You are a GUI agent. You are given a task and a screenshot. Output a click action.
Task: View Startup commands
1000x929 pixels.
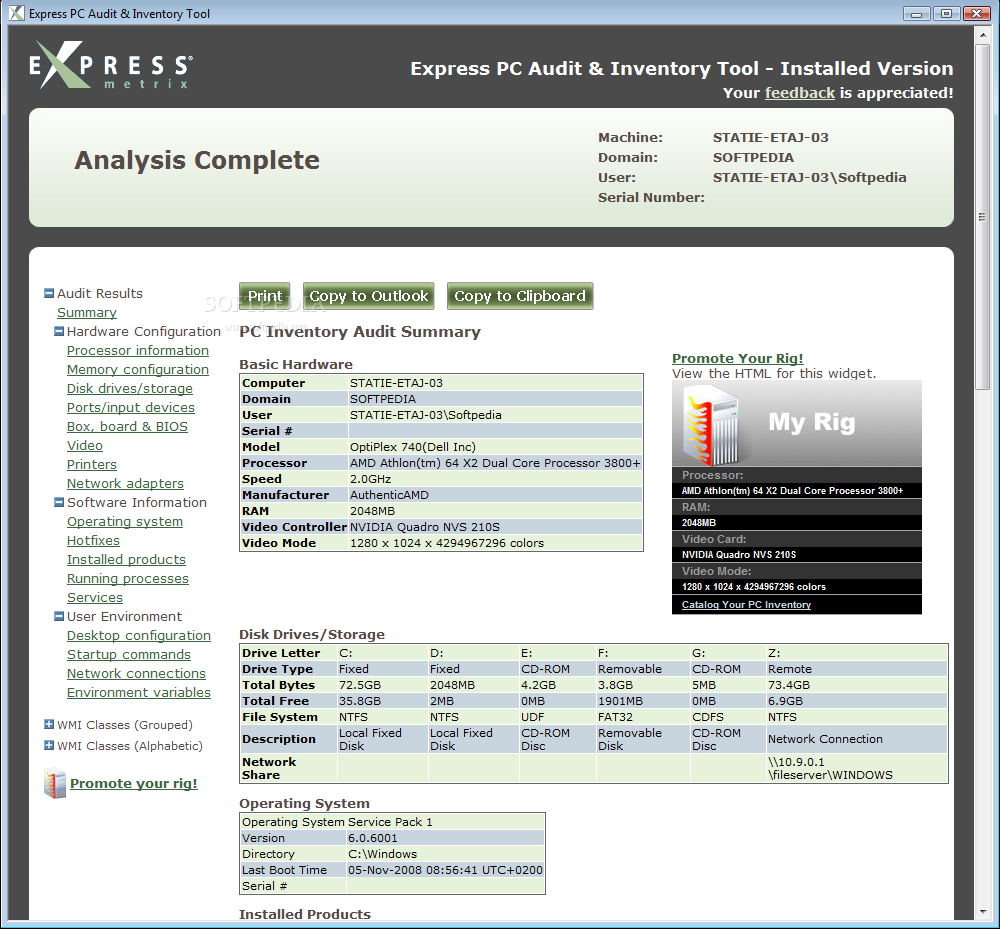pos(129,655)
